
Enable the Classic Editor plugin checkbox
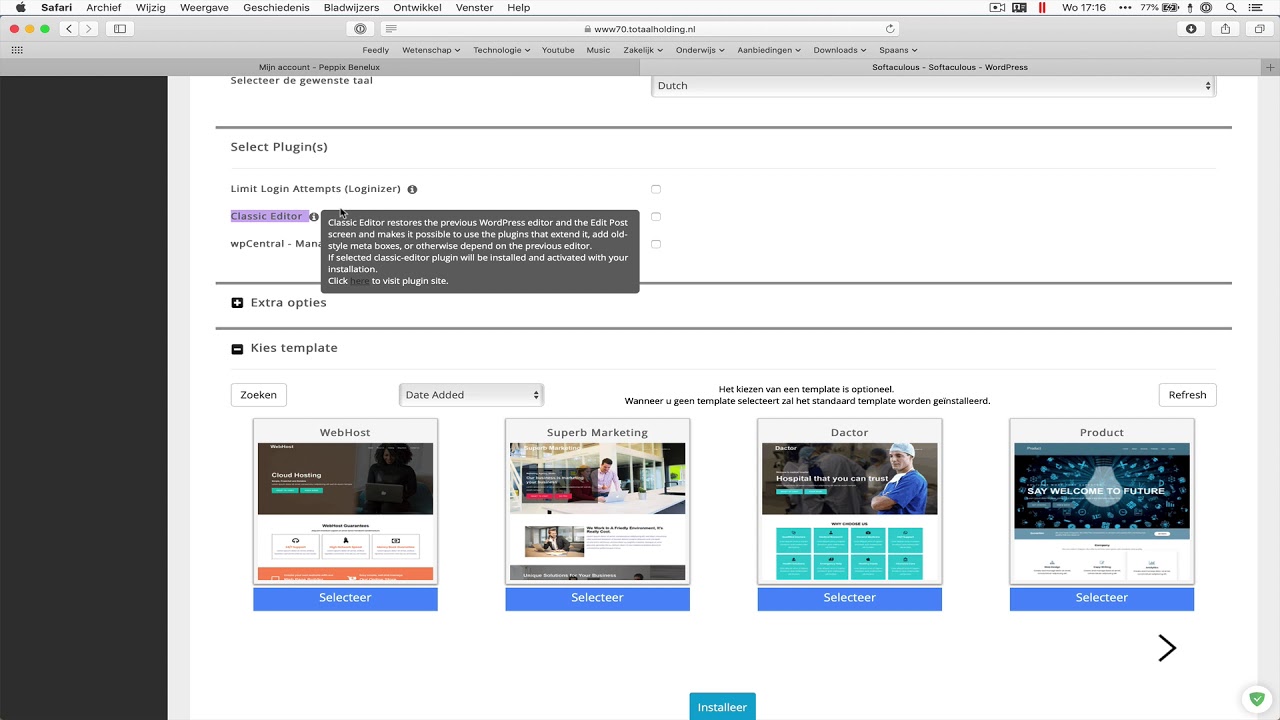tap(655, 216)
